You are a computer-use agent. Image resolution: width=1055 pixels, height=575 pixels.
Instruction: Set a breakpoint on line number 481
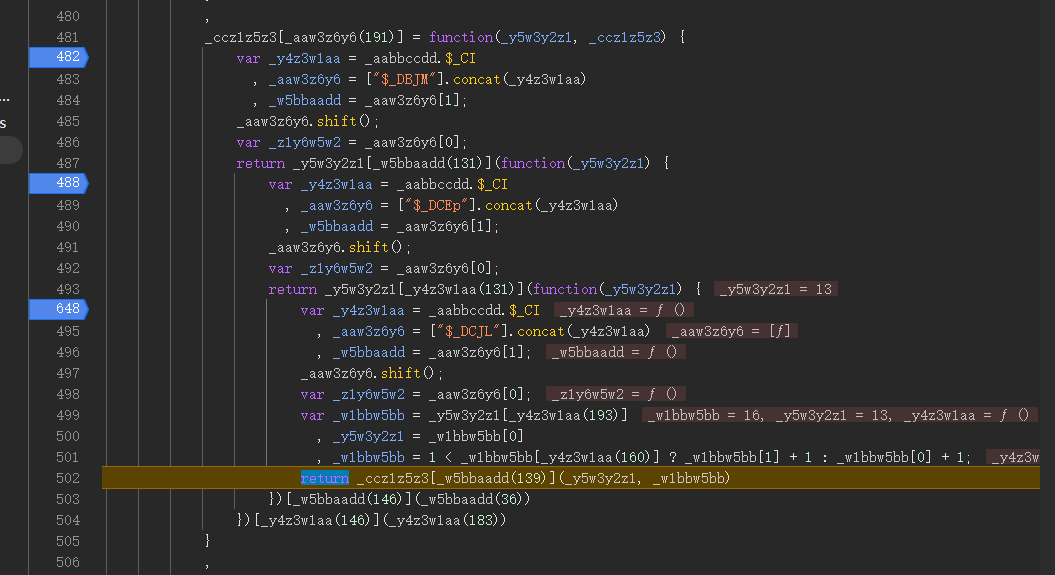[67, 37]
